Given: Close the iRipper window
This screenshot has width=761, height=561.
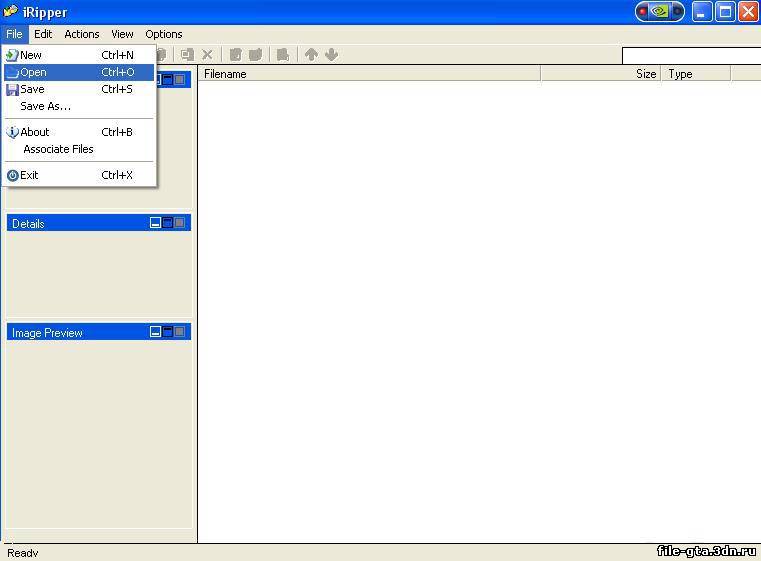Looking at the screenshot, I should pyautogui.click(x=749, y=12).
